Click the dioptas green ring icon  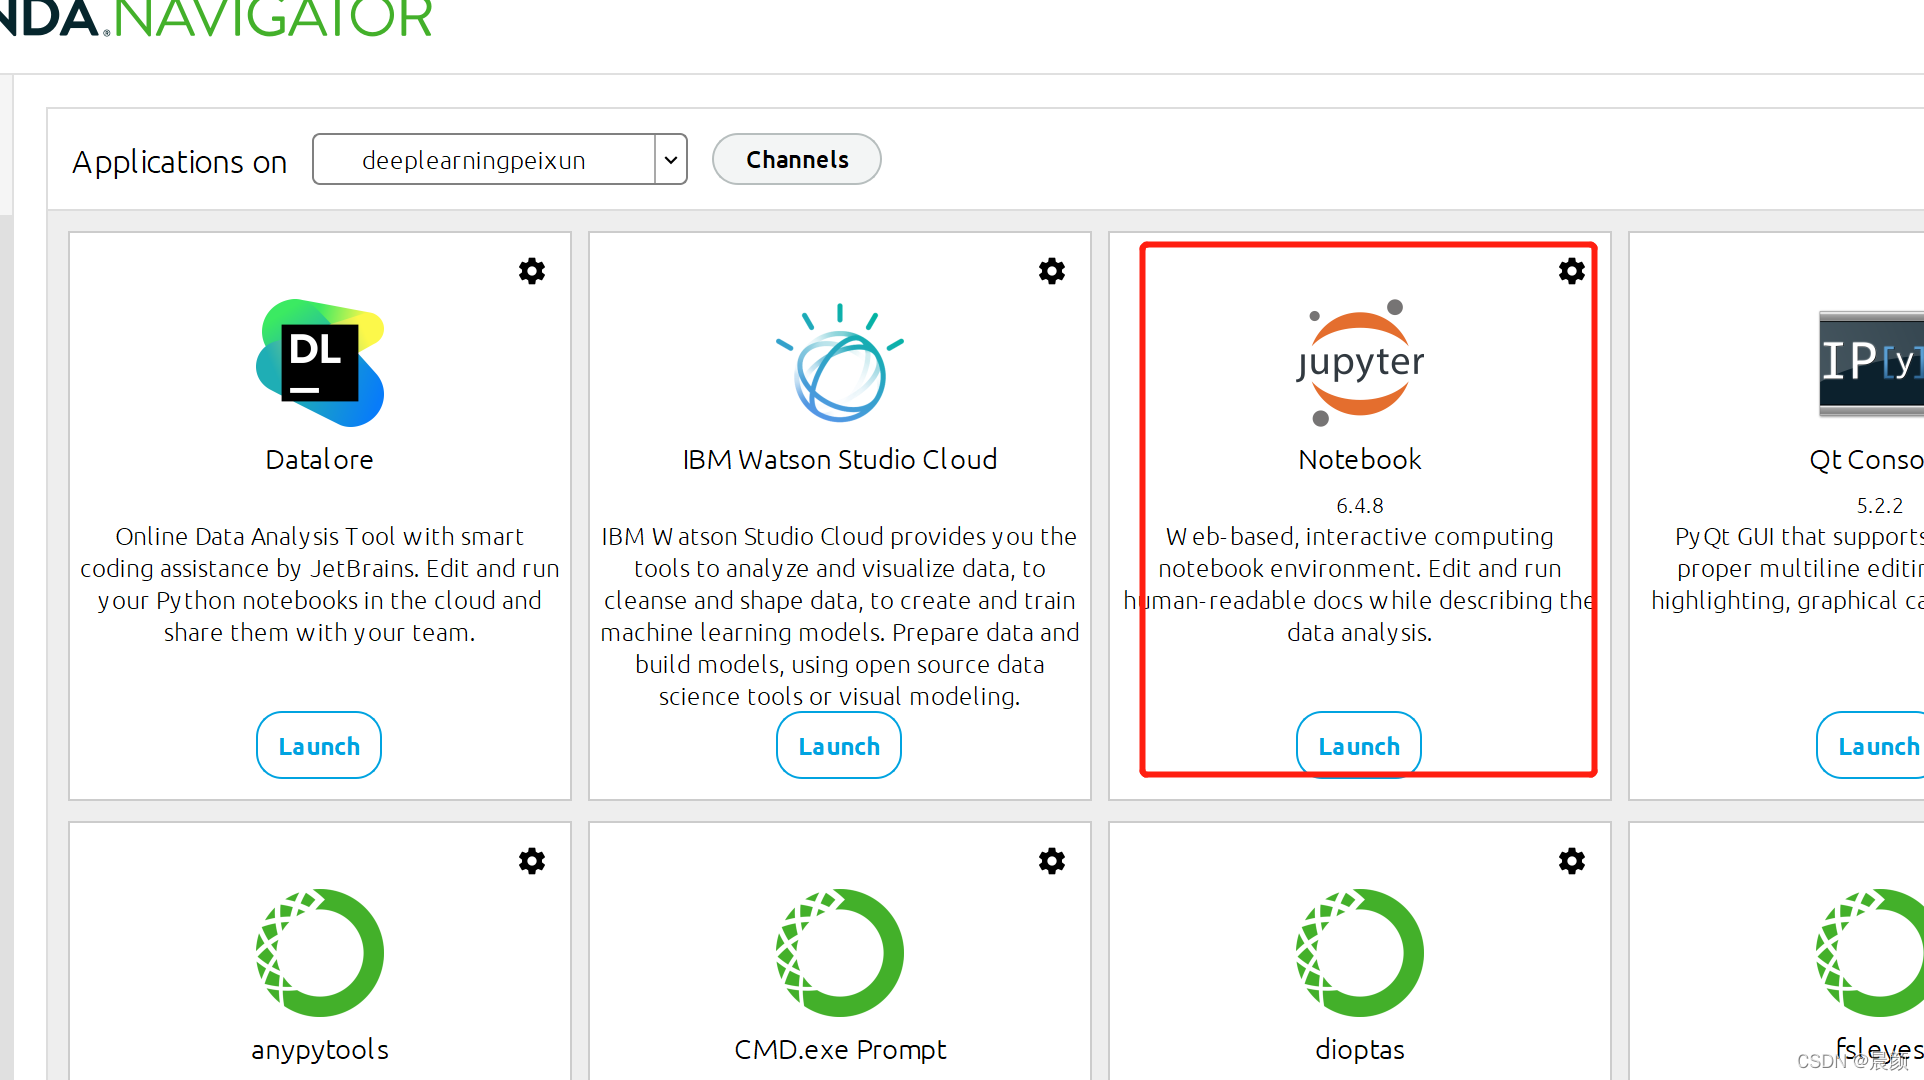[x=1360, y=953]
